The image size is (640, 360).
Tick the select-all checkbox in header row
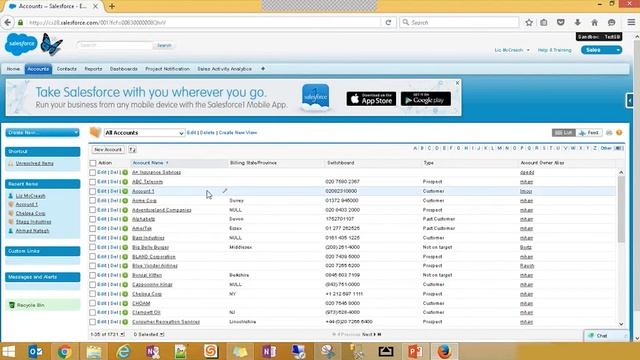pos(93,163)
